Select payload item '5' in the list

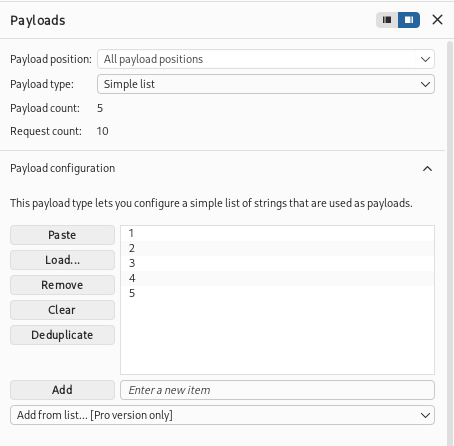tap(277, 293)
